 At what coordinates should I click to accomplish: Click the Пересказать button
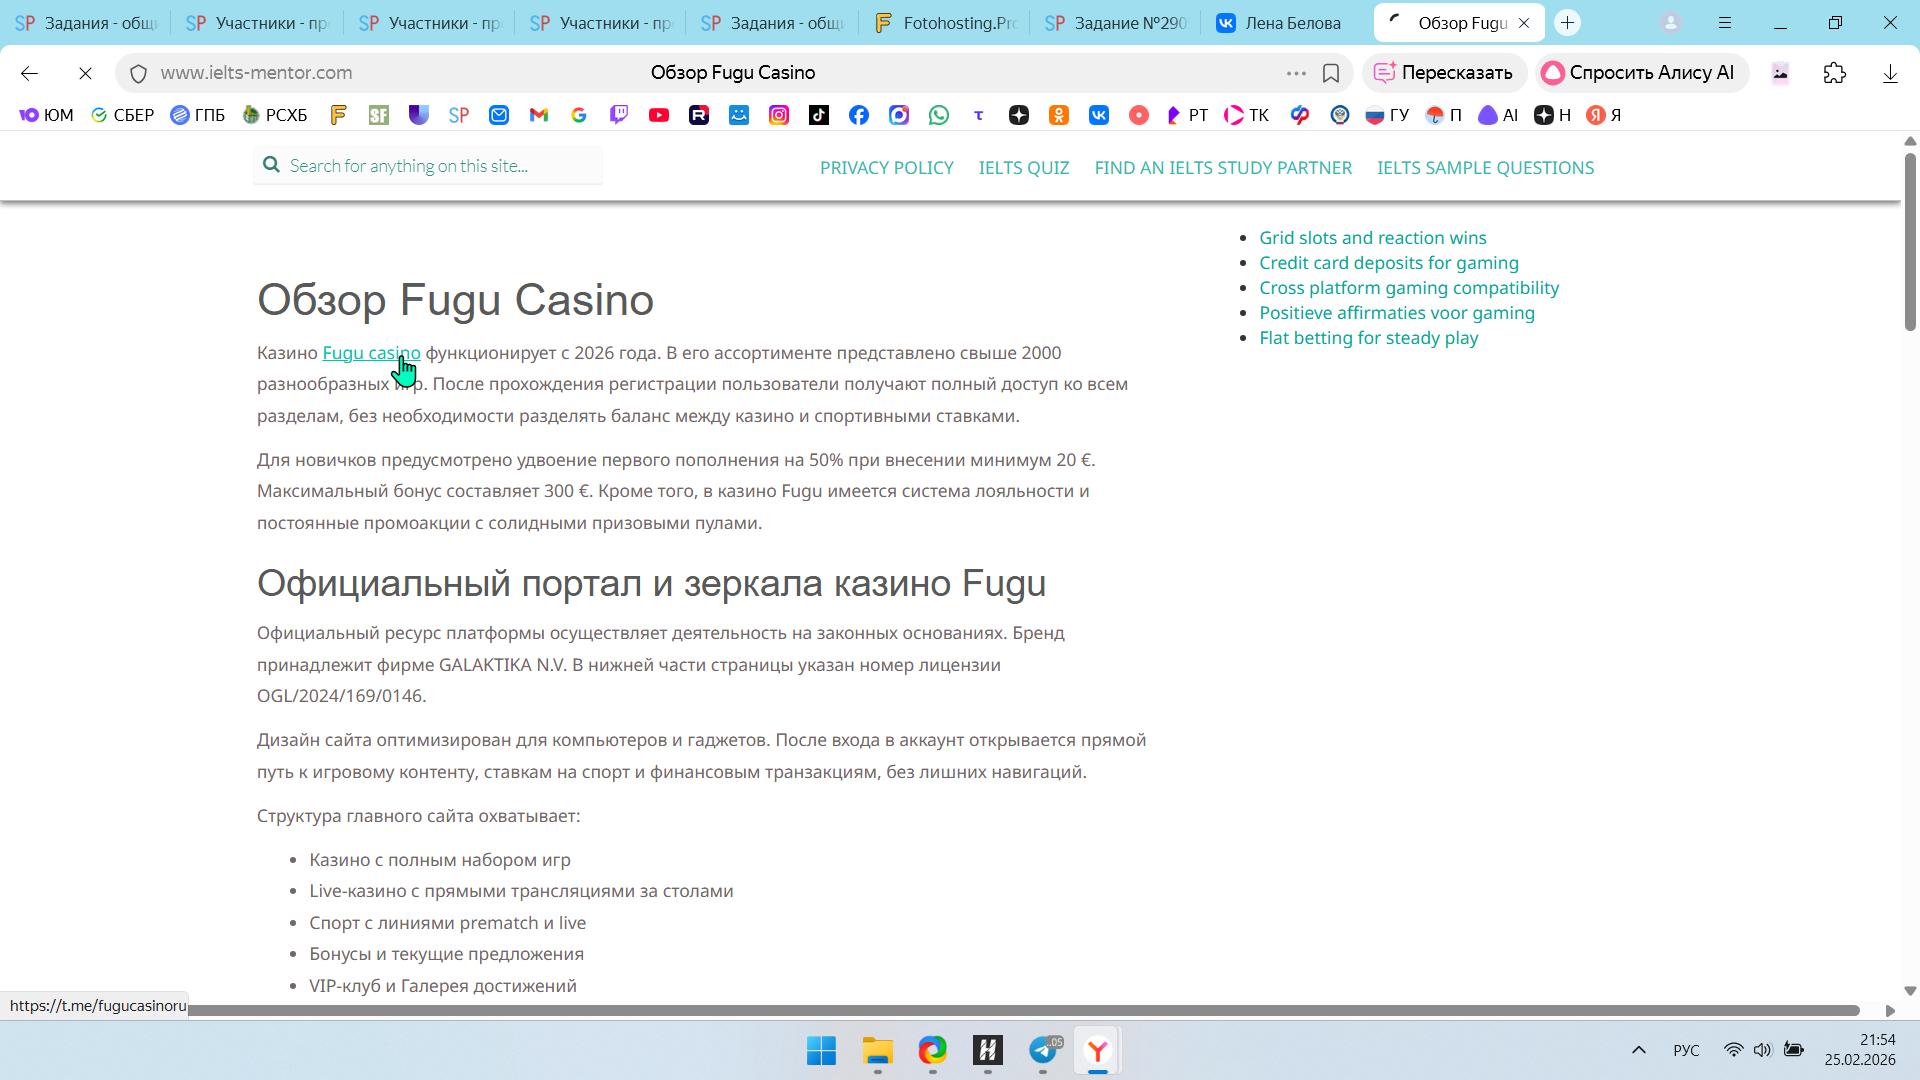1444,73
